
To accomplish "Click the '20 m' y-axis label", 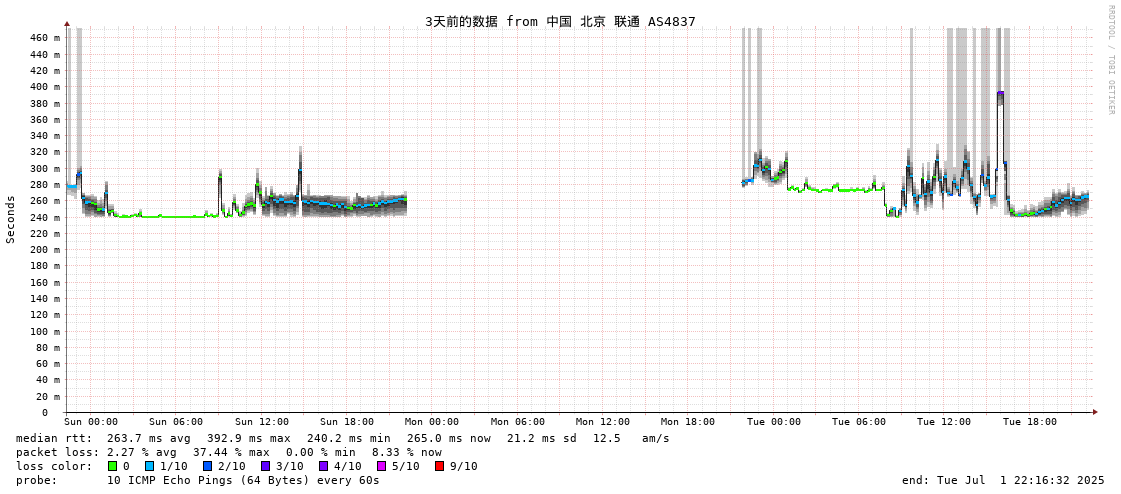I will 49,396.
